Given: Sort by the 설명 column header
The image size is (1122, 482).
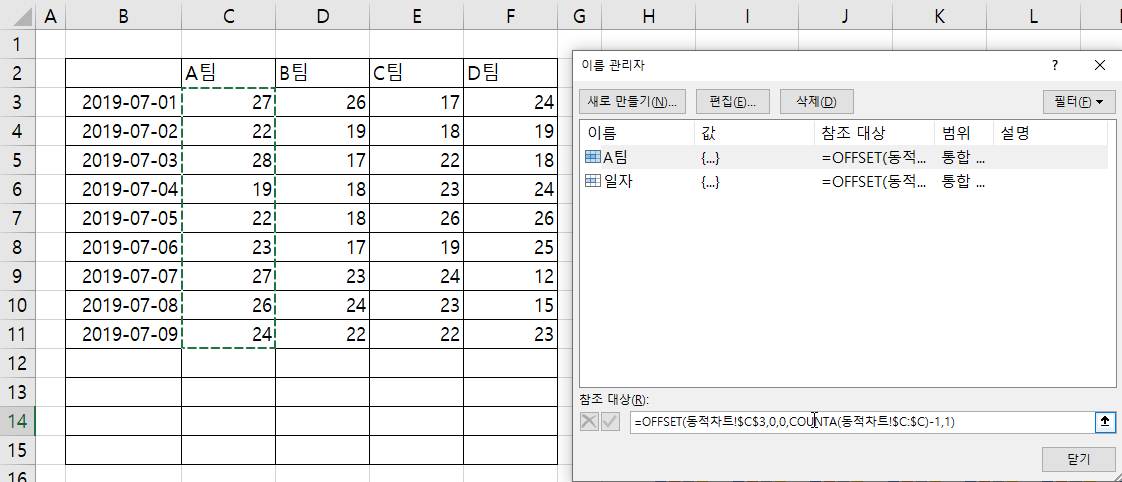Looking at the screenshot, I should 1050,133.
